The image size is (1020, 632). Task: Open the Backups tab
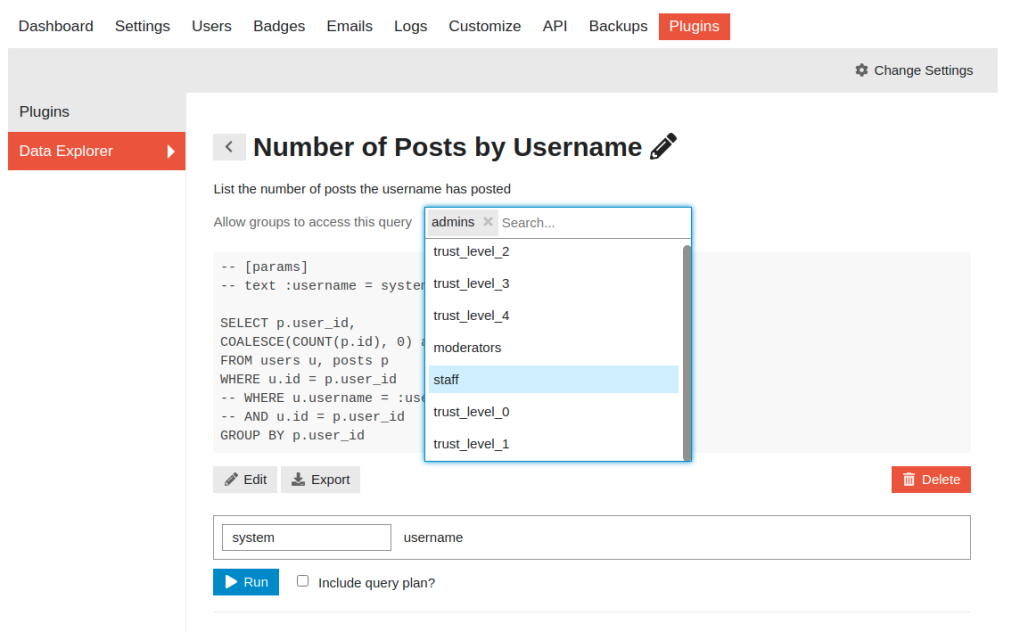pyautogui.click(x=618, y=26)
